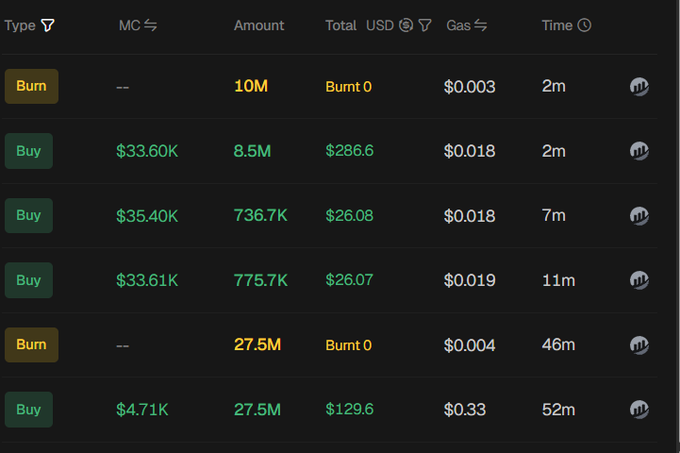
Task: Click the Burn tag for the 10M row
Action: (32, 86)
